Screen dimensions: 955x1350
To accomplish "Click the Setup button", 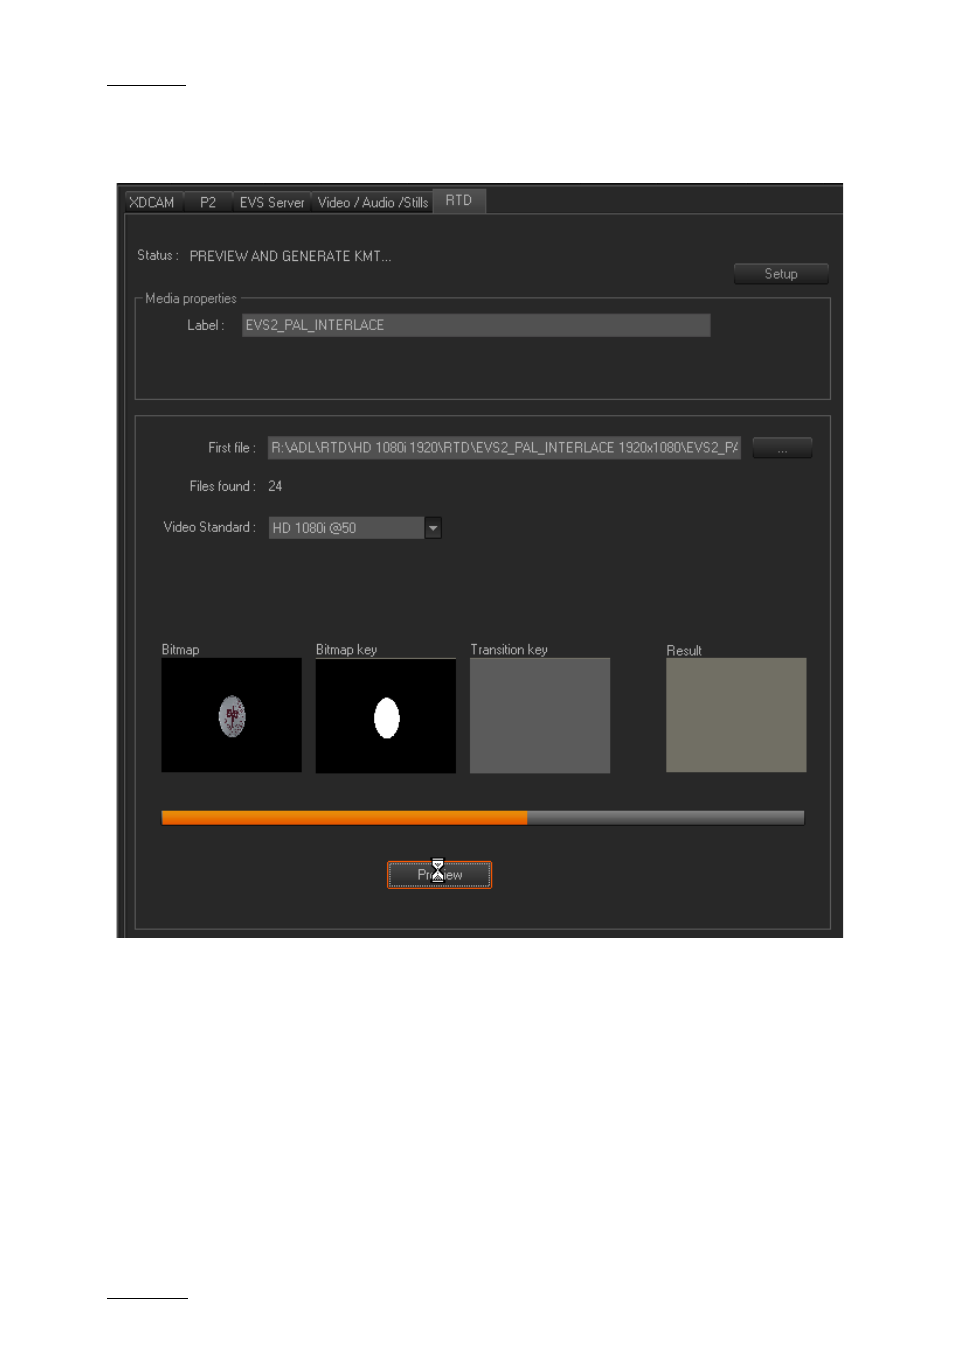I will tap(781, 274).
